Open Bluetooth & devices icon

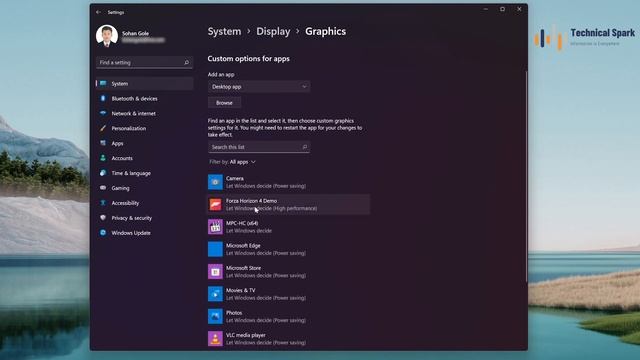click(103, 98)
